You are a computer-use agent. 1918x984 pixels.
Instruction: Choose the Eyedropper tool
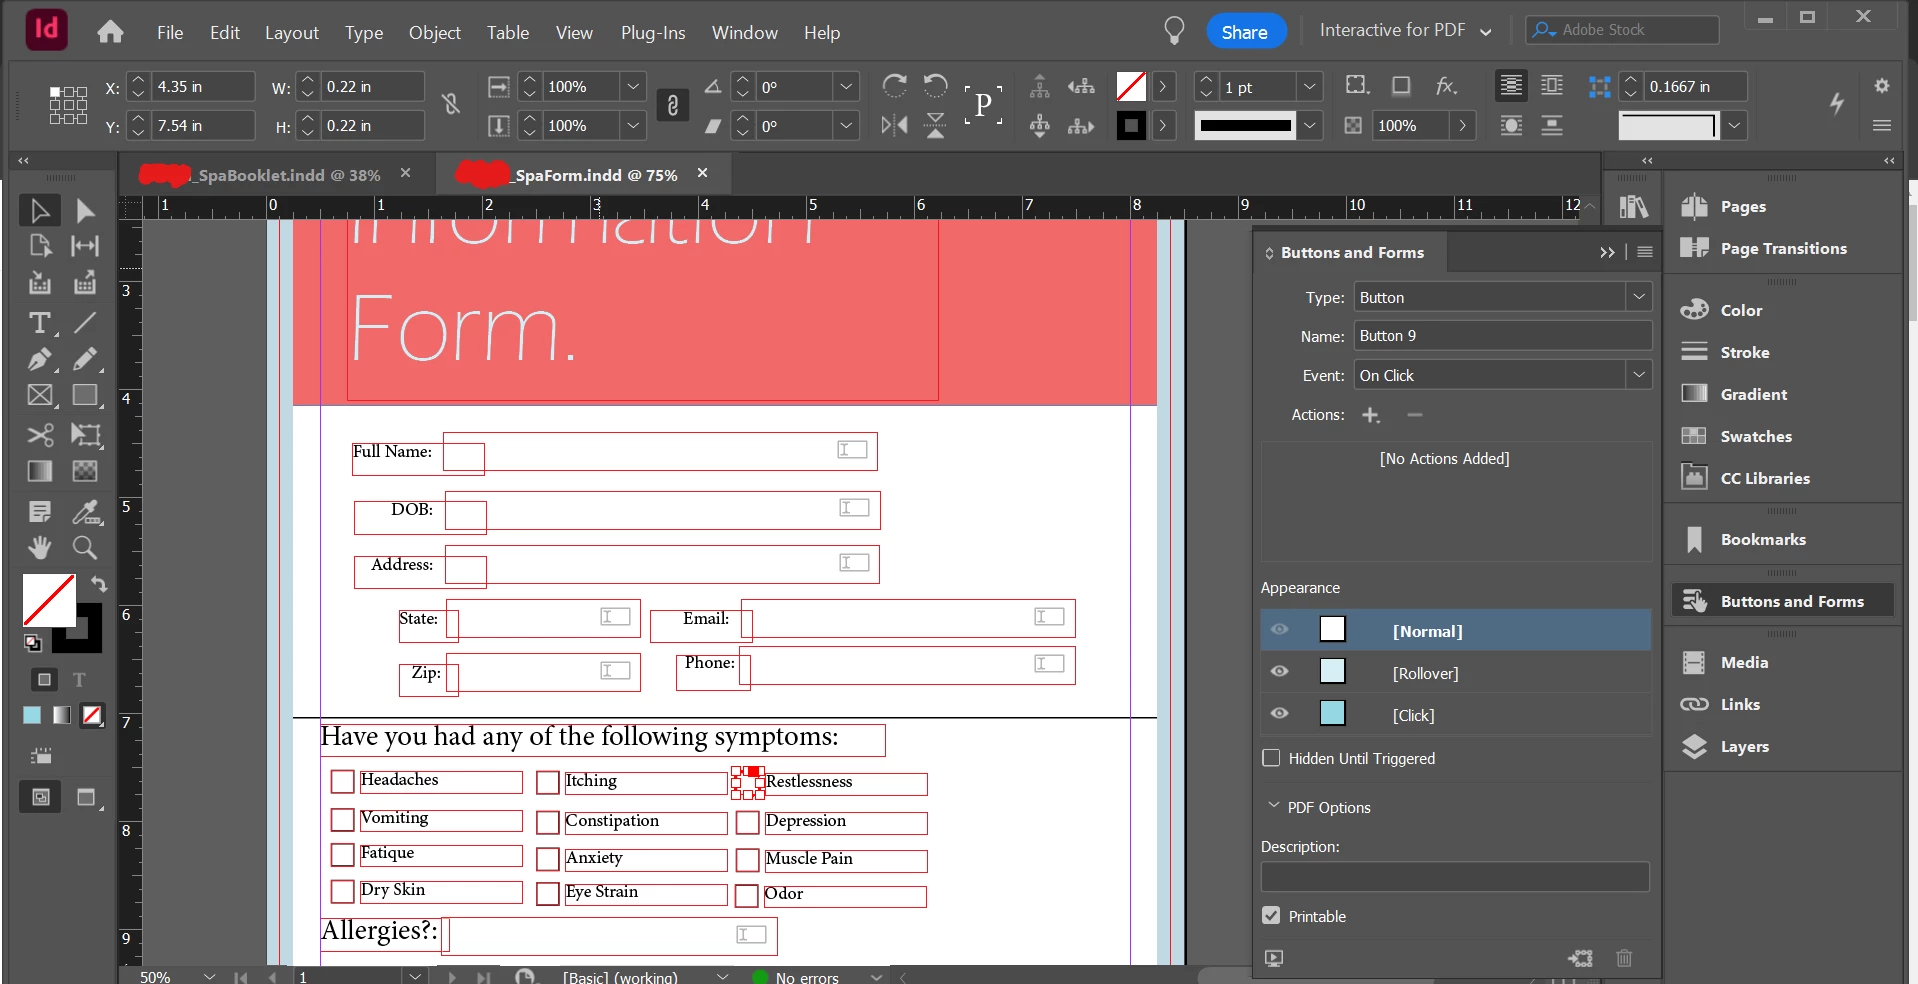(x=85, y=513)
